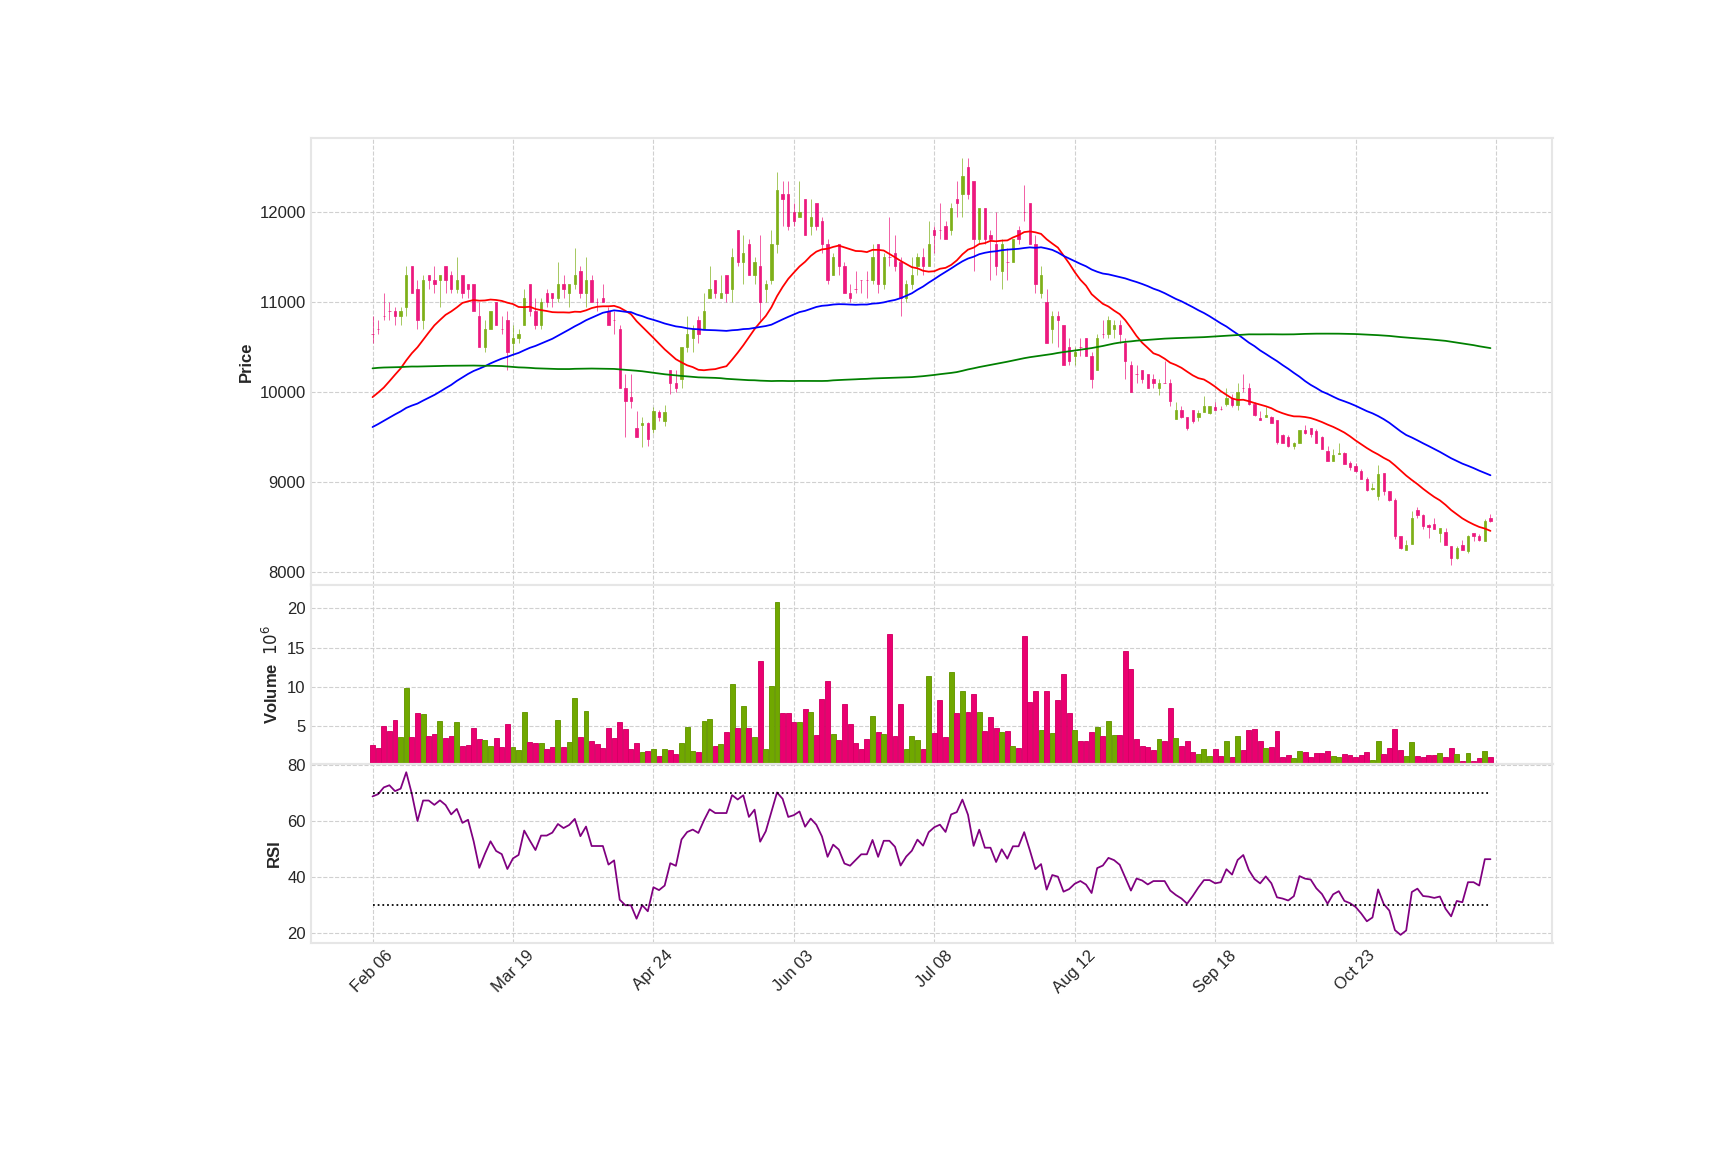Screen dimensions: 1725x1150
Task: Click the volume tick label 20
Action: click(x=296, y=608)
